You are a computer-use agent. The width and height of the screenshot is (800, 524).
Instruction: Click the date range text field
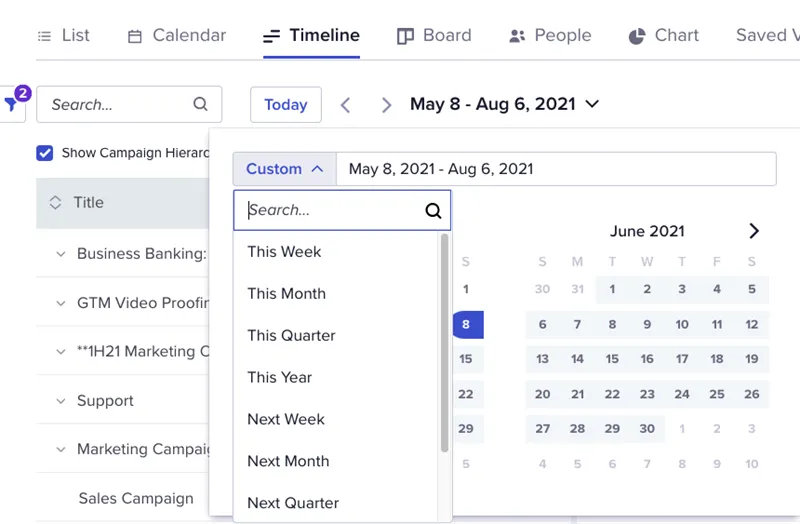tap(556, 169)
